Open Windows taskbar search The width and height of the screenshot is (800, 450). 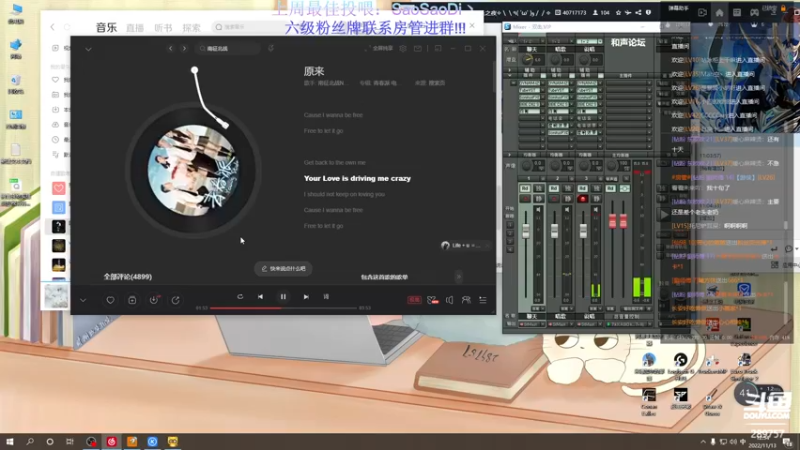click(30, 441)
